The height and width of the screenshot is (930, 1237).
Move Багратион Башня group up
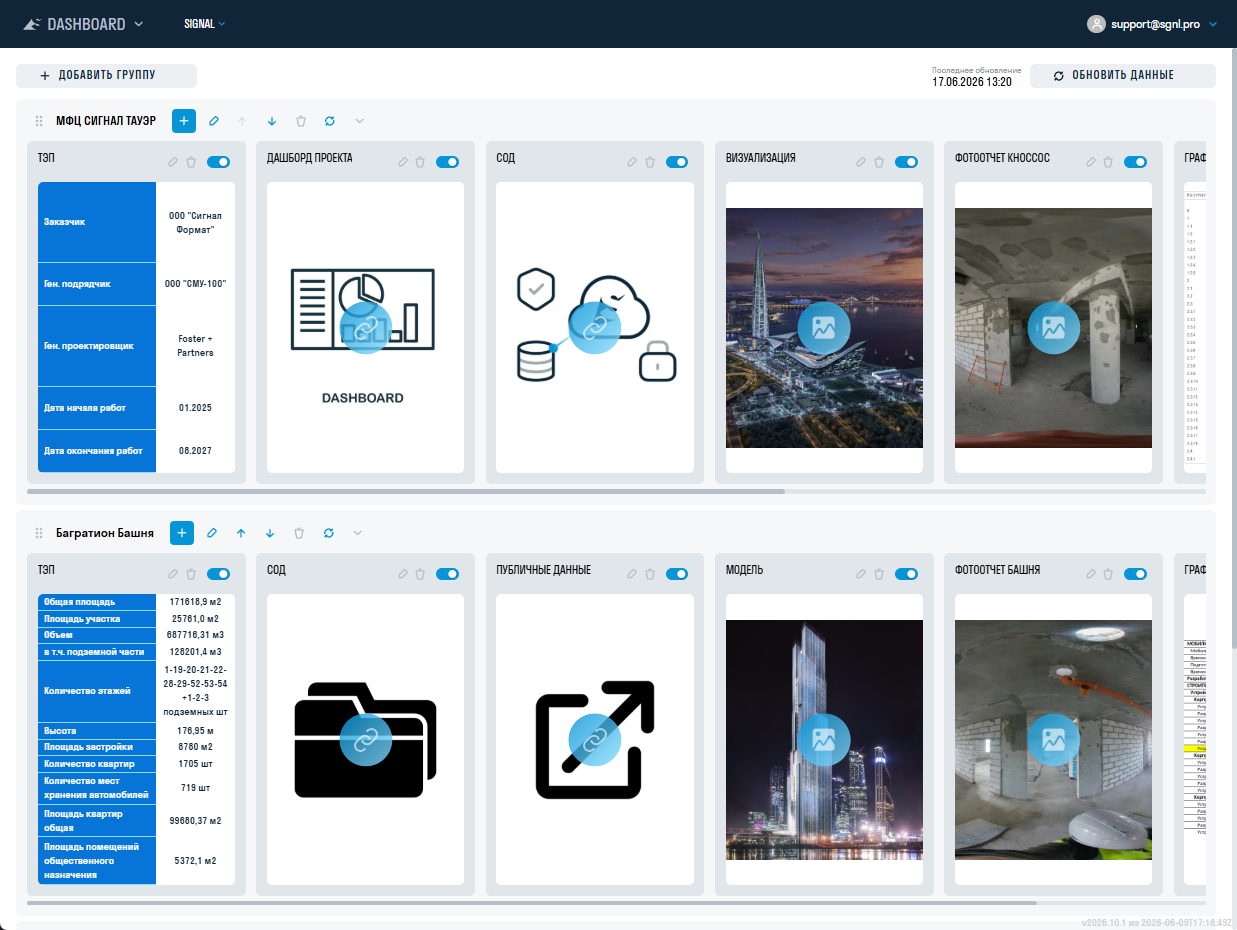pyautogui.click(x=241, y=533)
